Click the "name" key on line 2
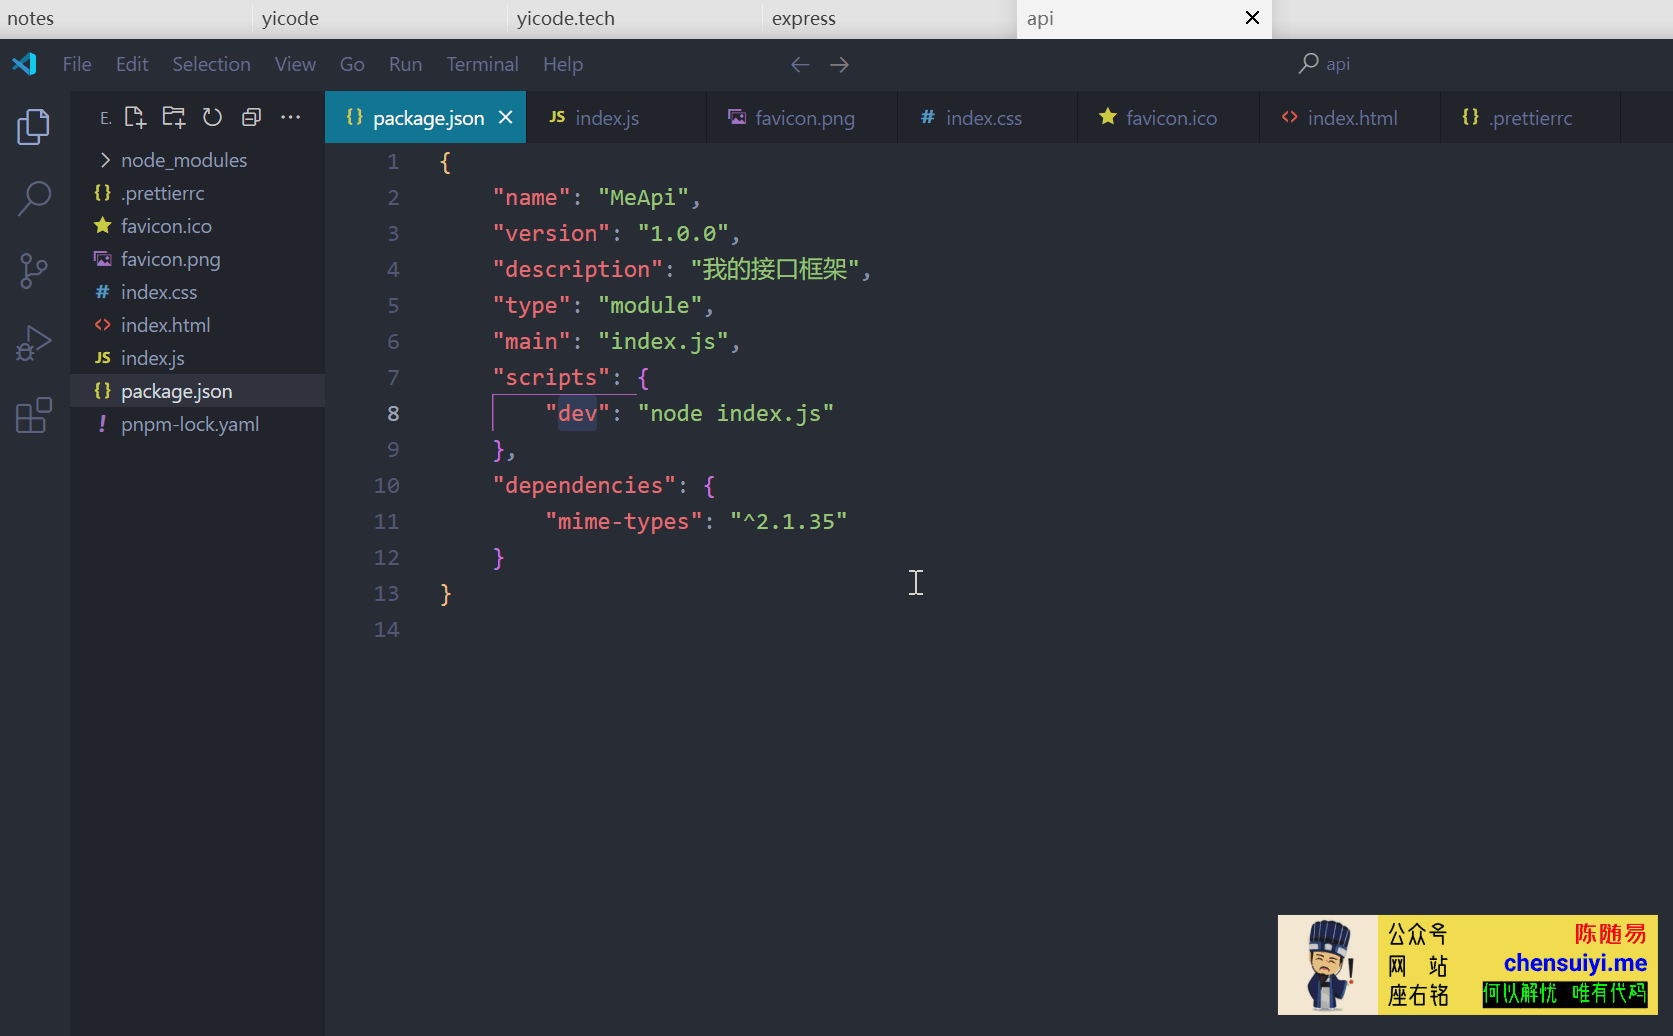Image resolution: width=1673 pixels, height=1036 pixels. [x=531, y=198]
